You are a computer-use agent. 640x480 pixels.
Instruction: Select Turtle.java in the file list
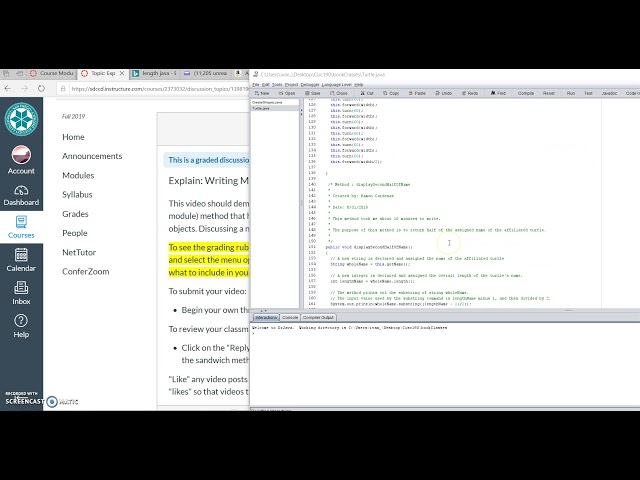[275, 108]
